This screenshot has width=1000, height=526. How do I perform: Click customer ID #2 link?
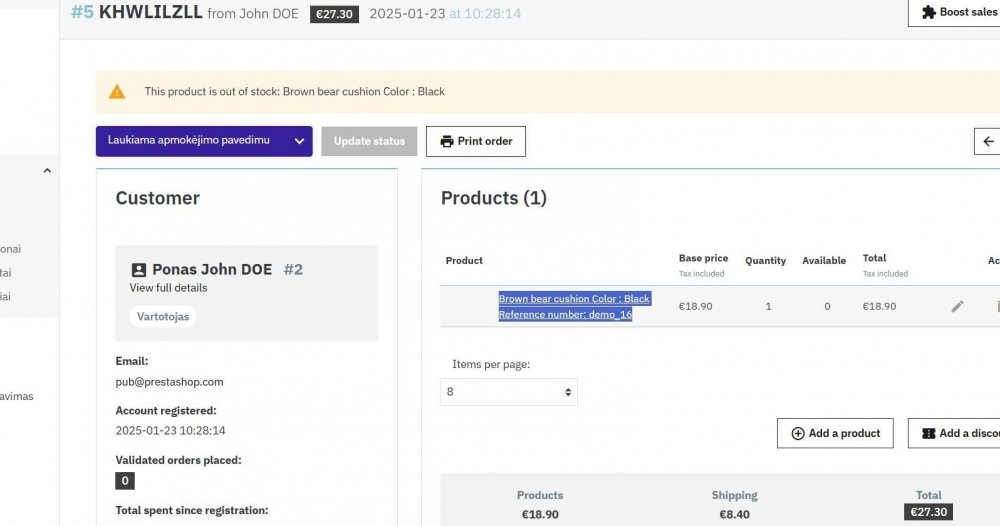293,269
